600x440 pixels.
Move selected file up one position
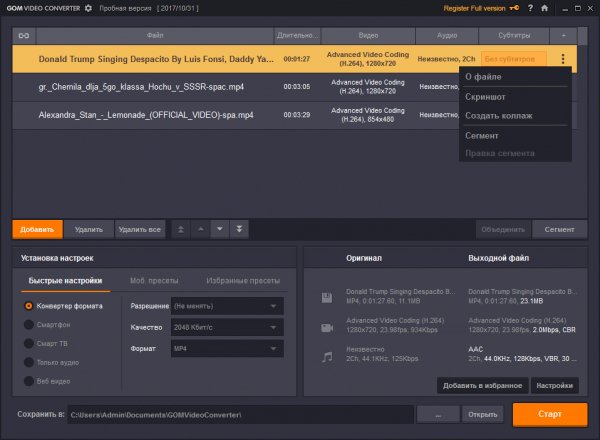click(201, 229)
